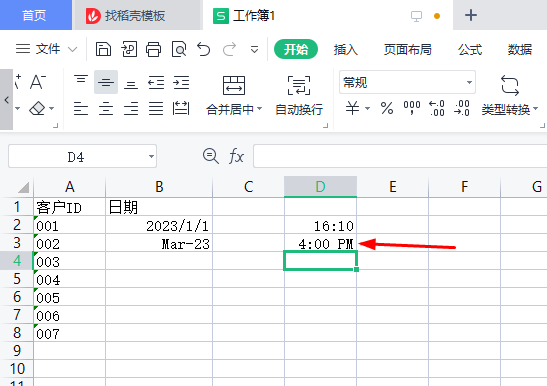Screen dimensions: 547x386
Task: Collapse ribbon scroll left arrow
Action: (x=6, y=100)
